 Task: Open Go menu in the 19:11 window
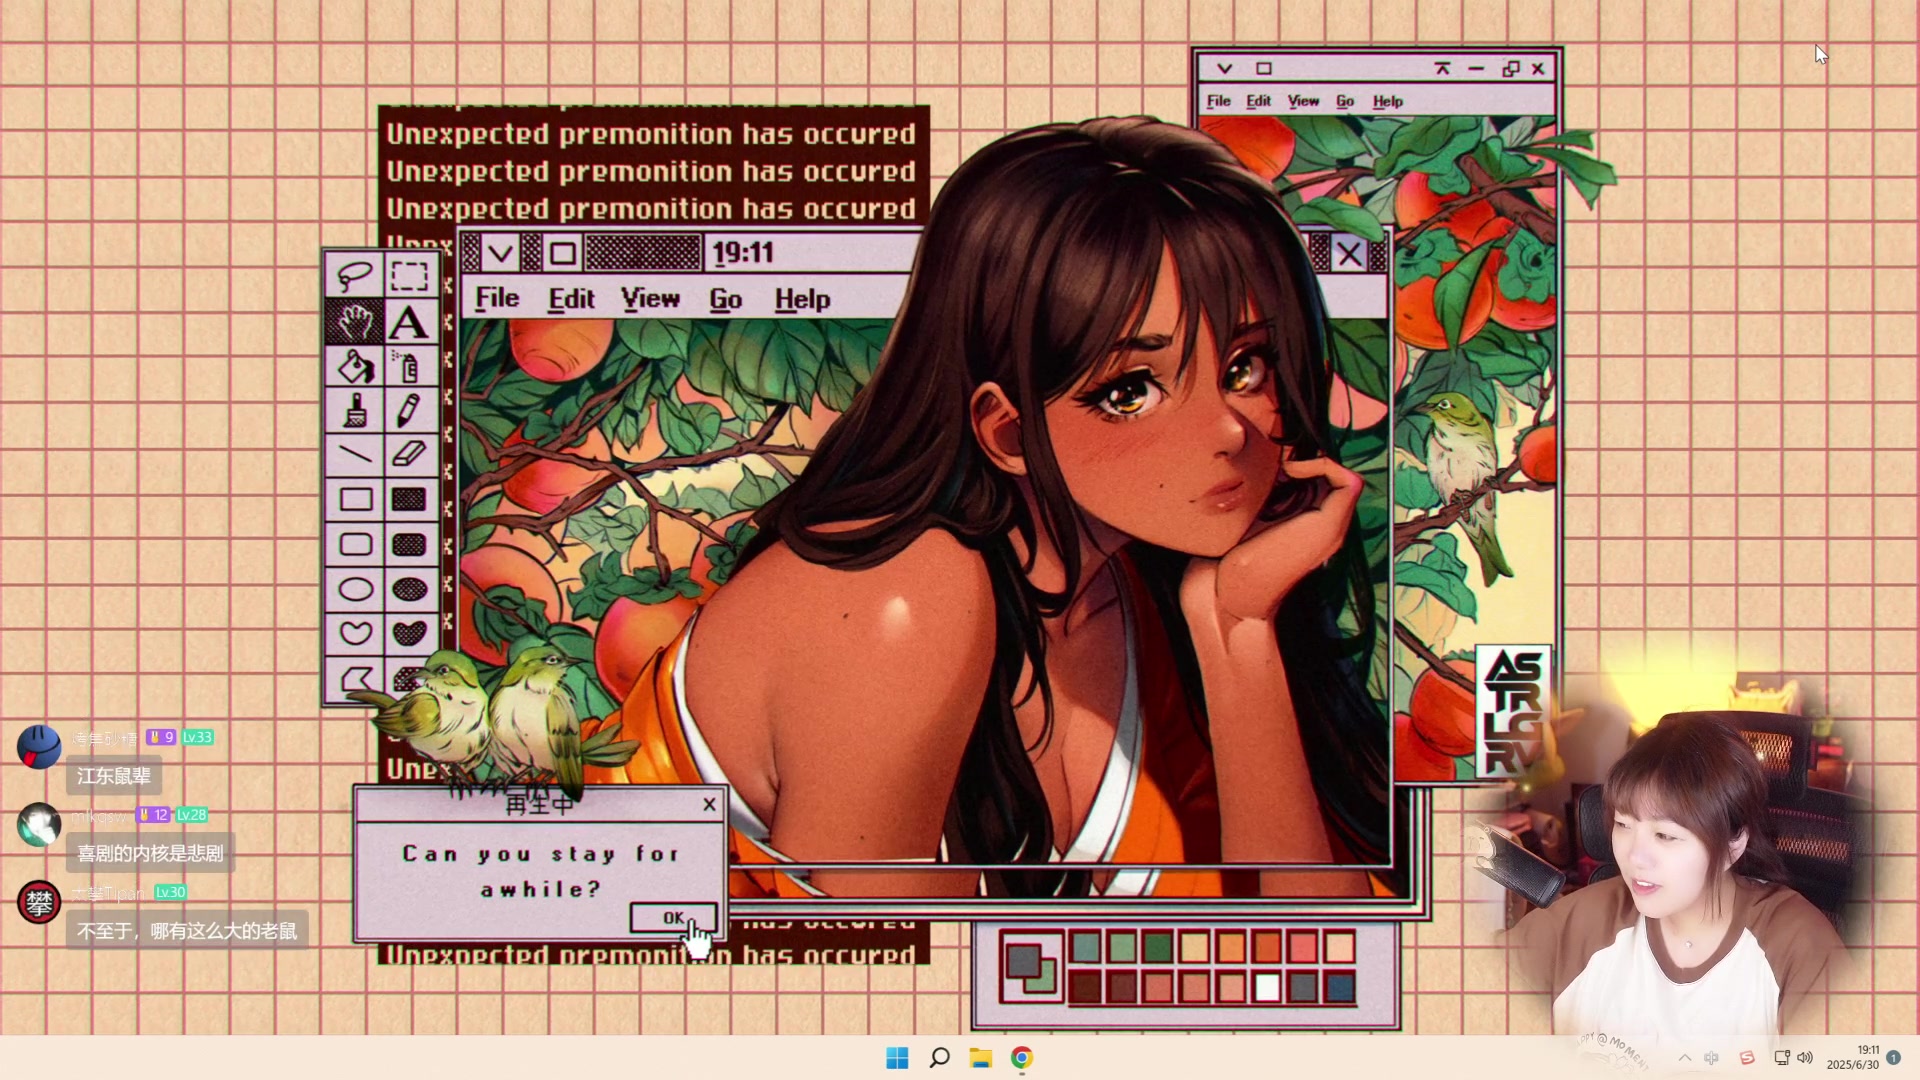point(725,299)
